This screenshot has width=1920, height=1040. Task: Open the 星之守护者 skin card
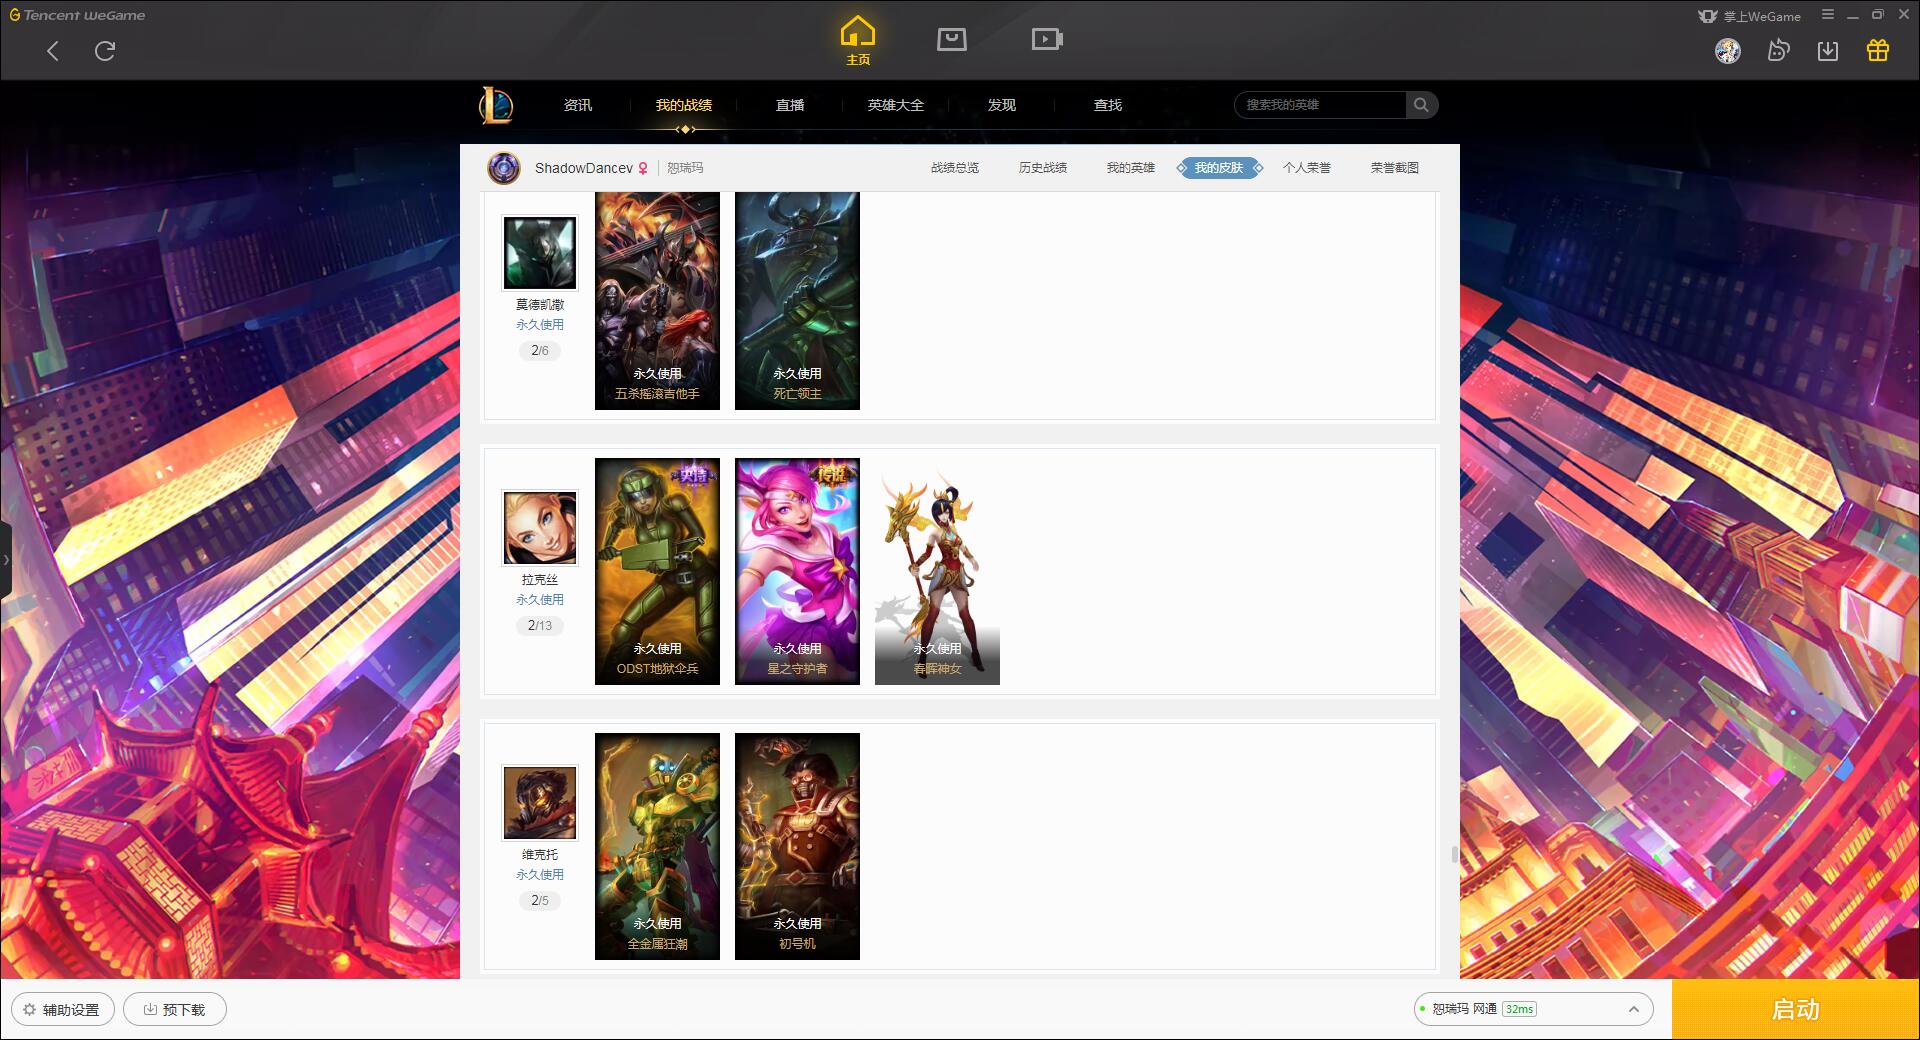[797, 571]
